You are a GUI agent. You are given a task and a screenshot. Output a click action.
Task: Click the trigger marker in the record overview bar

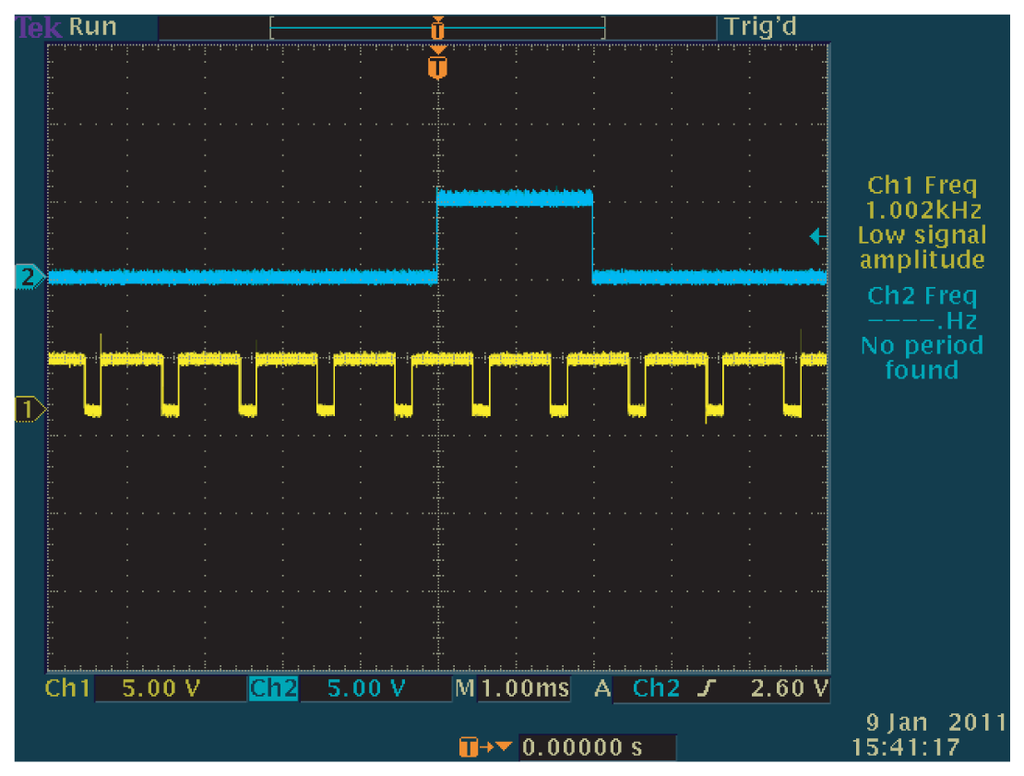tap(436, 28)
